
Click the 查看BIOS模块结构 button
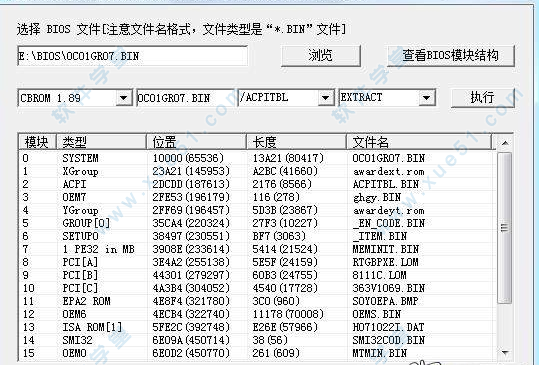(x=451, y=56)
